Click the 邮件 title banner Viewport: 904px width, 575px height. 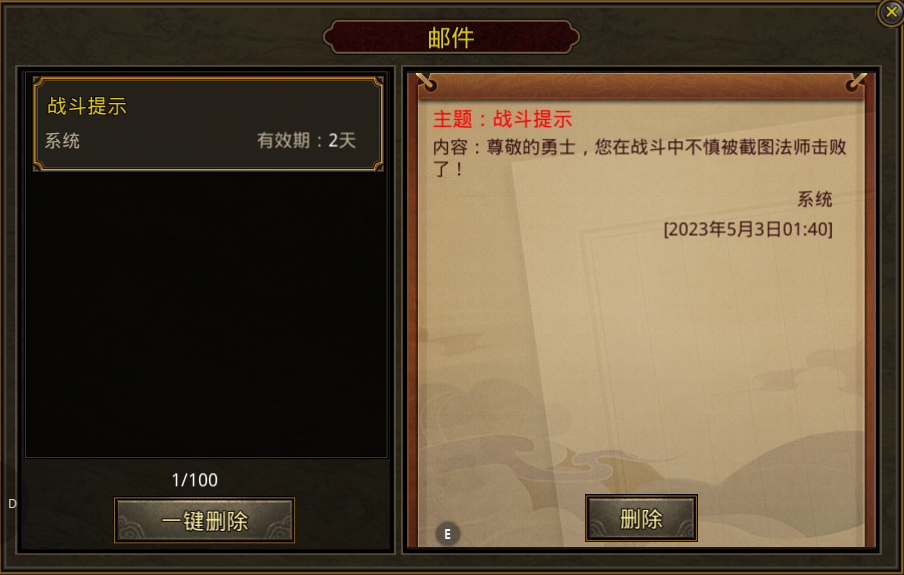click(451, 37)
